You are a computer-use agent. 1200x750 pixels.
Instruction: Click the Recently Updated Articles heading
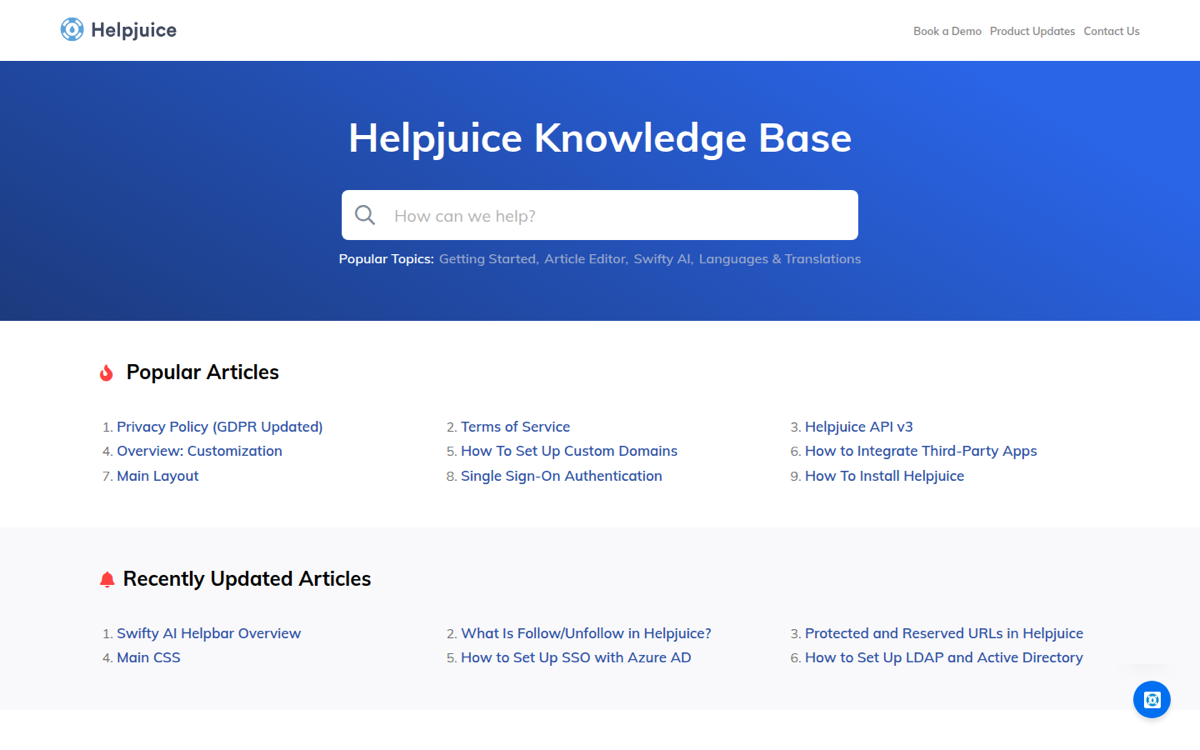point(247,579)
